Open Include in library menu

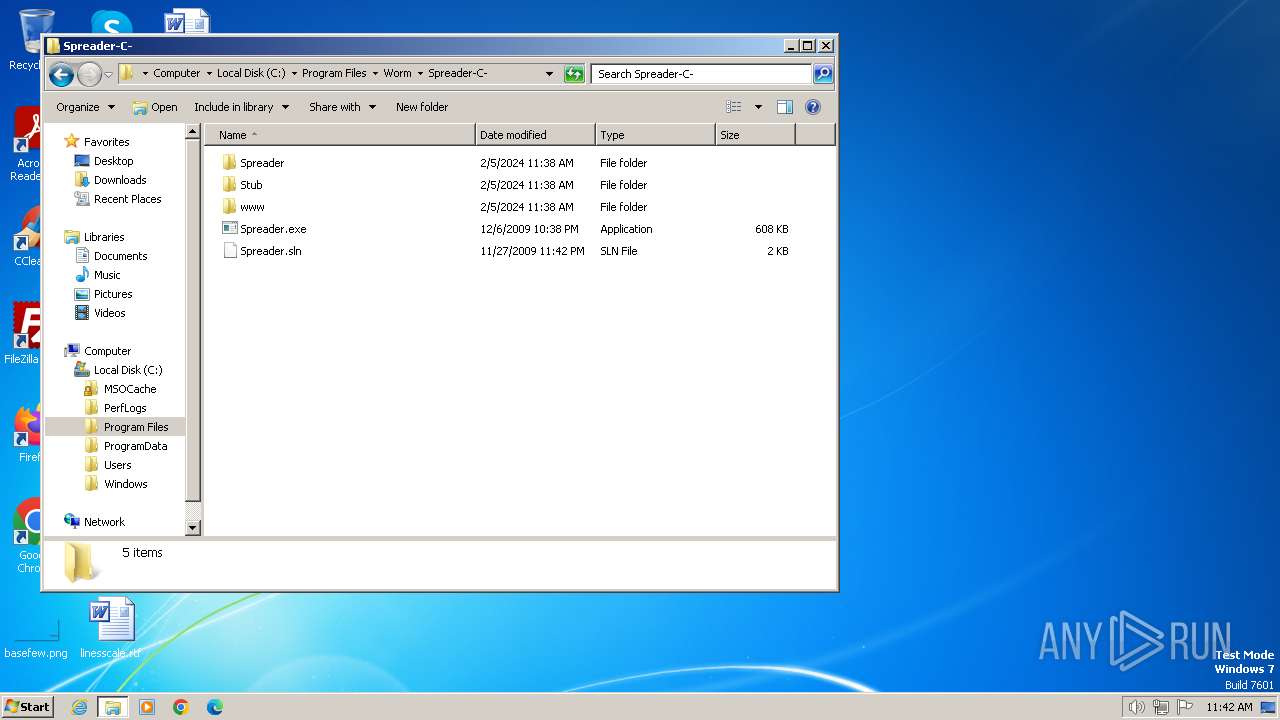(x=241, y=107)
